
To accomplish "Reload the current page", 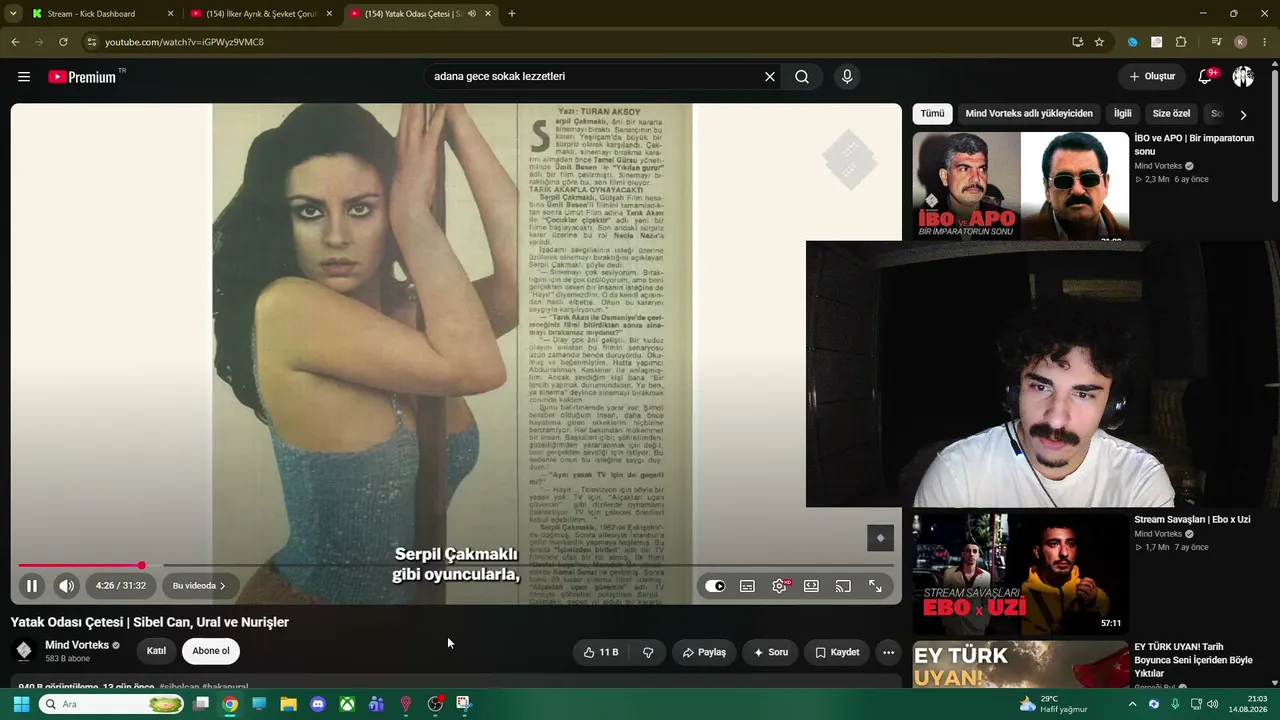I will [x=63, y=42].
